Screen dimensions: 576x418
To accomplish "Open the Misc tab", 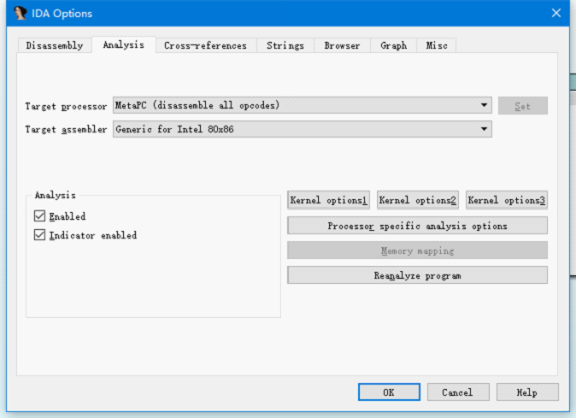I will pos(436,46).
